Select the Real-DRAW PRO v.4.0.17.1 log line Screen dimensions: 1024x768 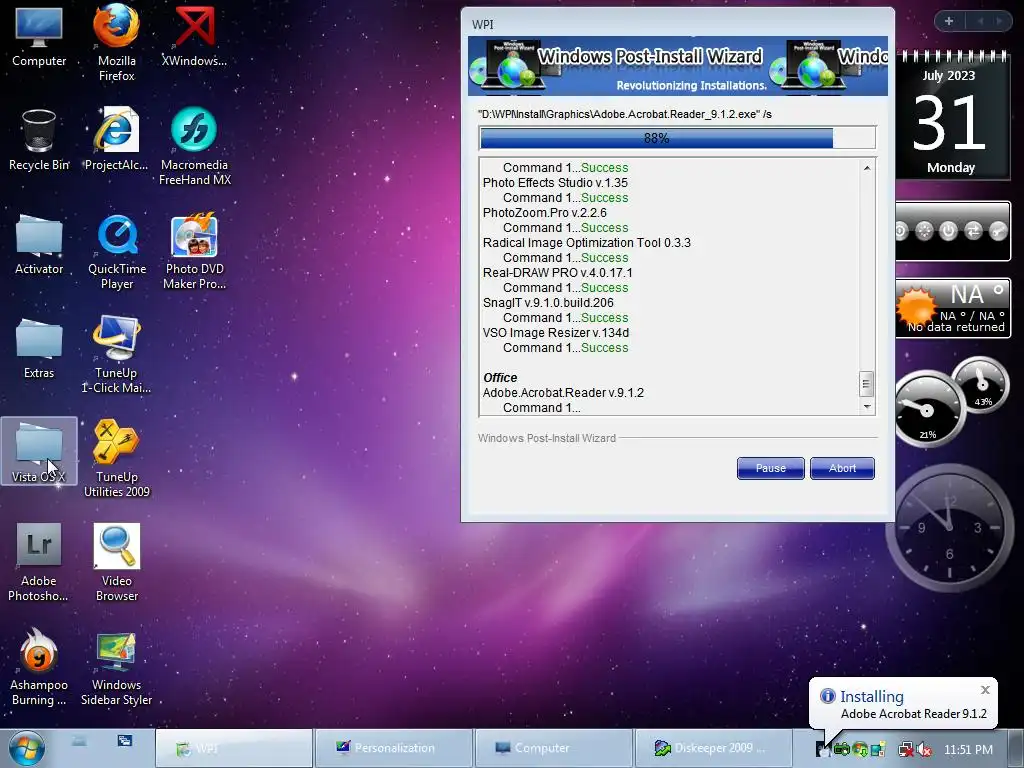click(558, 273)
